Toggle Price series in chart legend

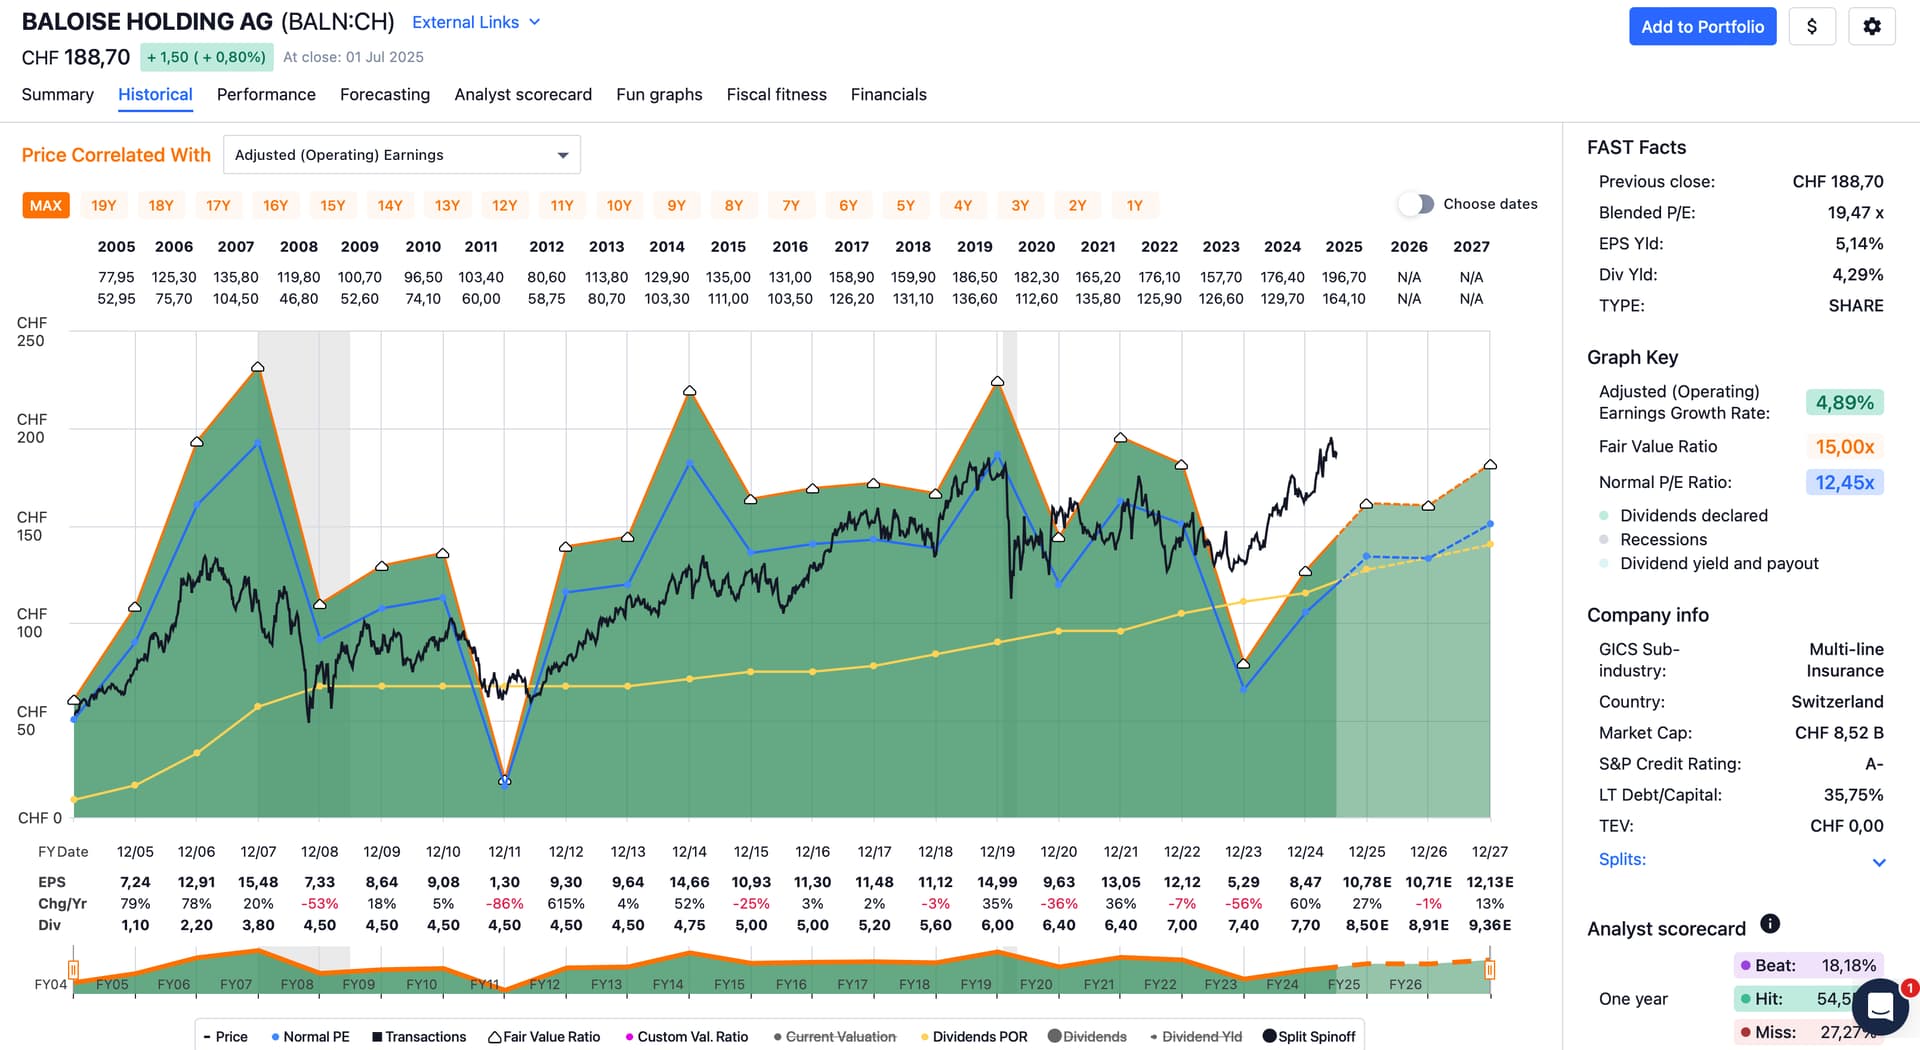[225, 1037]
